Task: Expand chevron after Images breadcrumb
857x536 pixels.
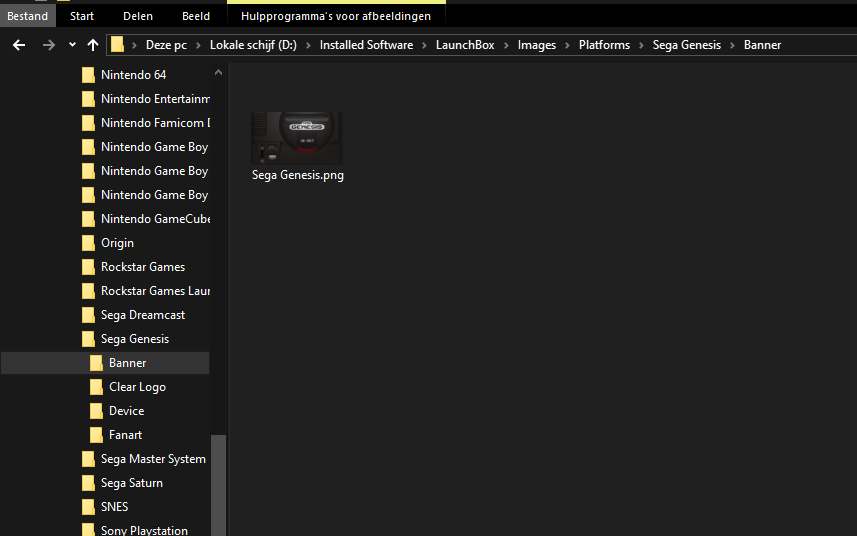Action: 567,45
